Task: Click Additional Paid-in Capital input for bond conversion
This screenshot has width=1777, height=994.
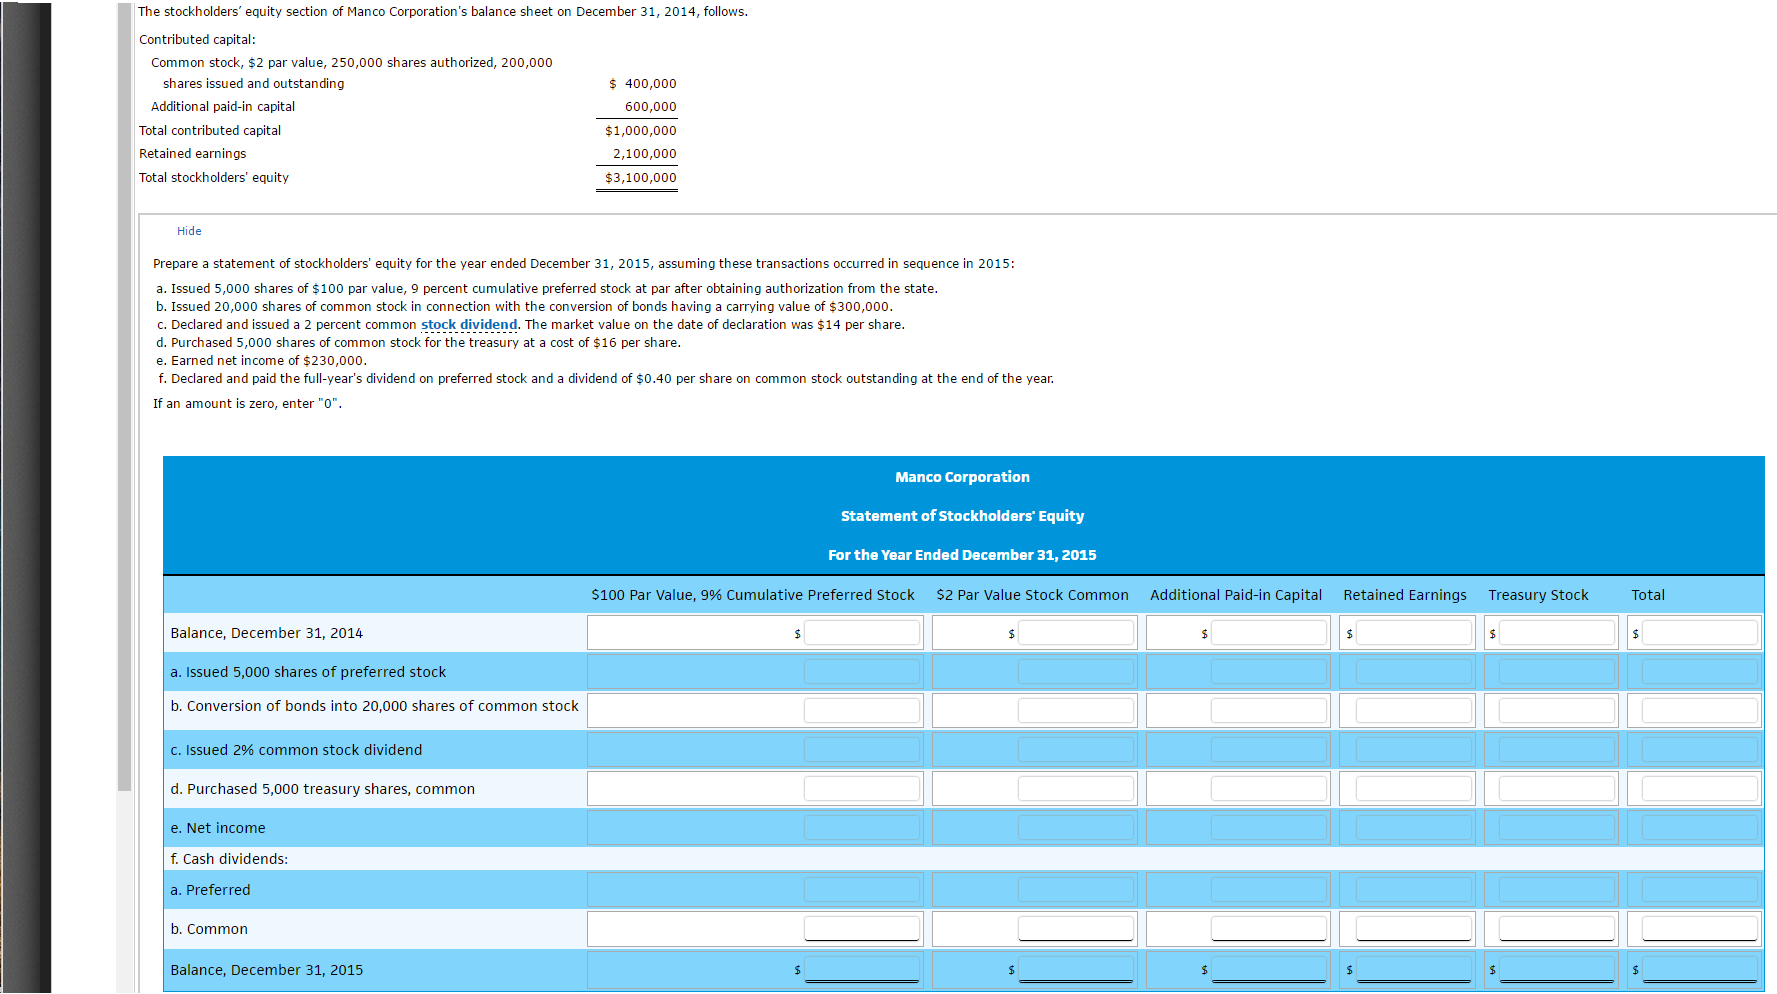Action: click(x=1270, y=710)
